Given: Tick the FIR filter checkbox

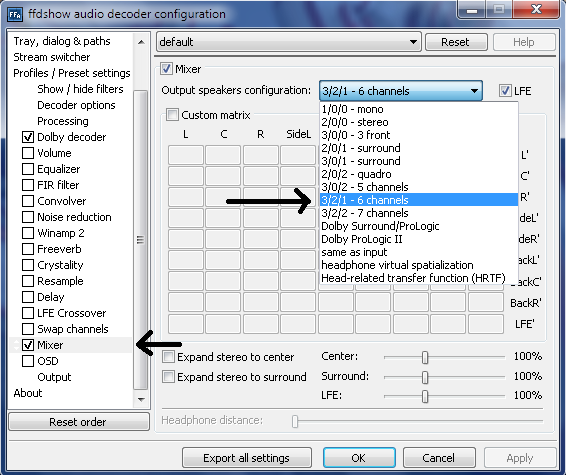Looking at the screenshot, I should point(28,185).
